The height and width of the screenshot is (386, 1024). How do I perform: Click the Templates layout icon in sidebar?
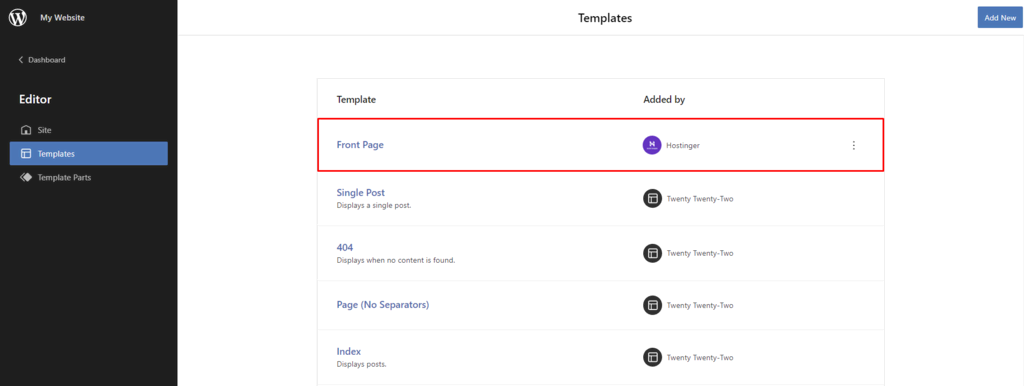pos(26,153)
